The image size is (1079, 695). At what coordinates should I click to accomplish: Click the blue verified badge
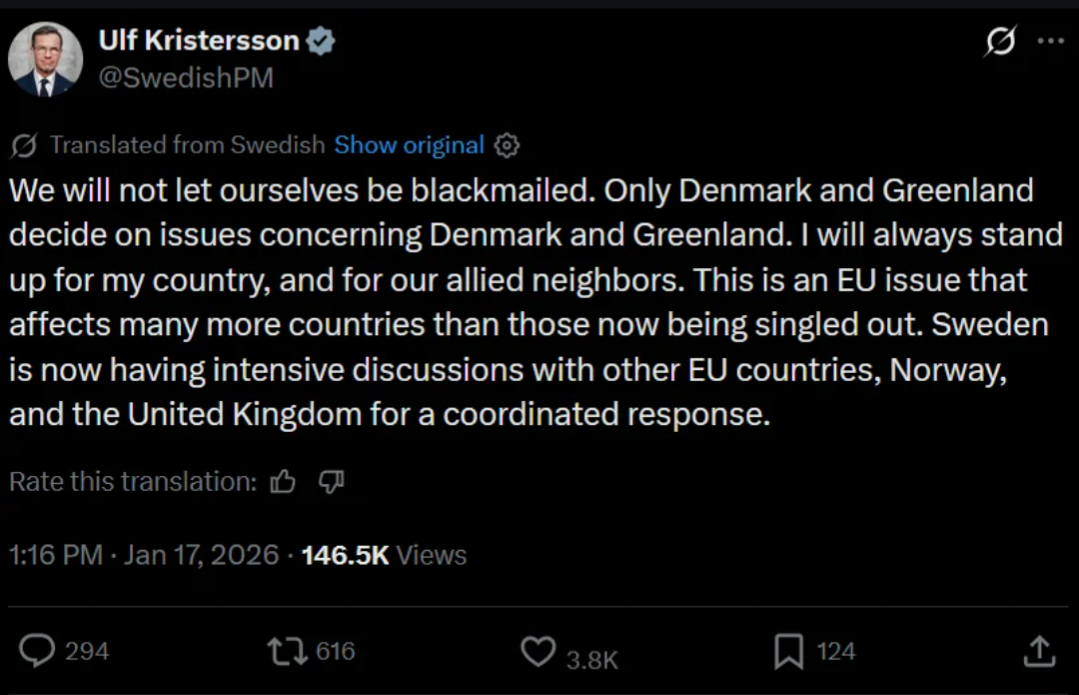point(321,41)
